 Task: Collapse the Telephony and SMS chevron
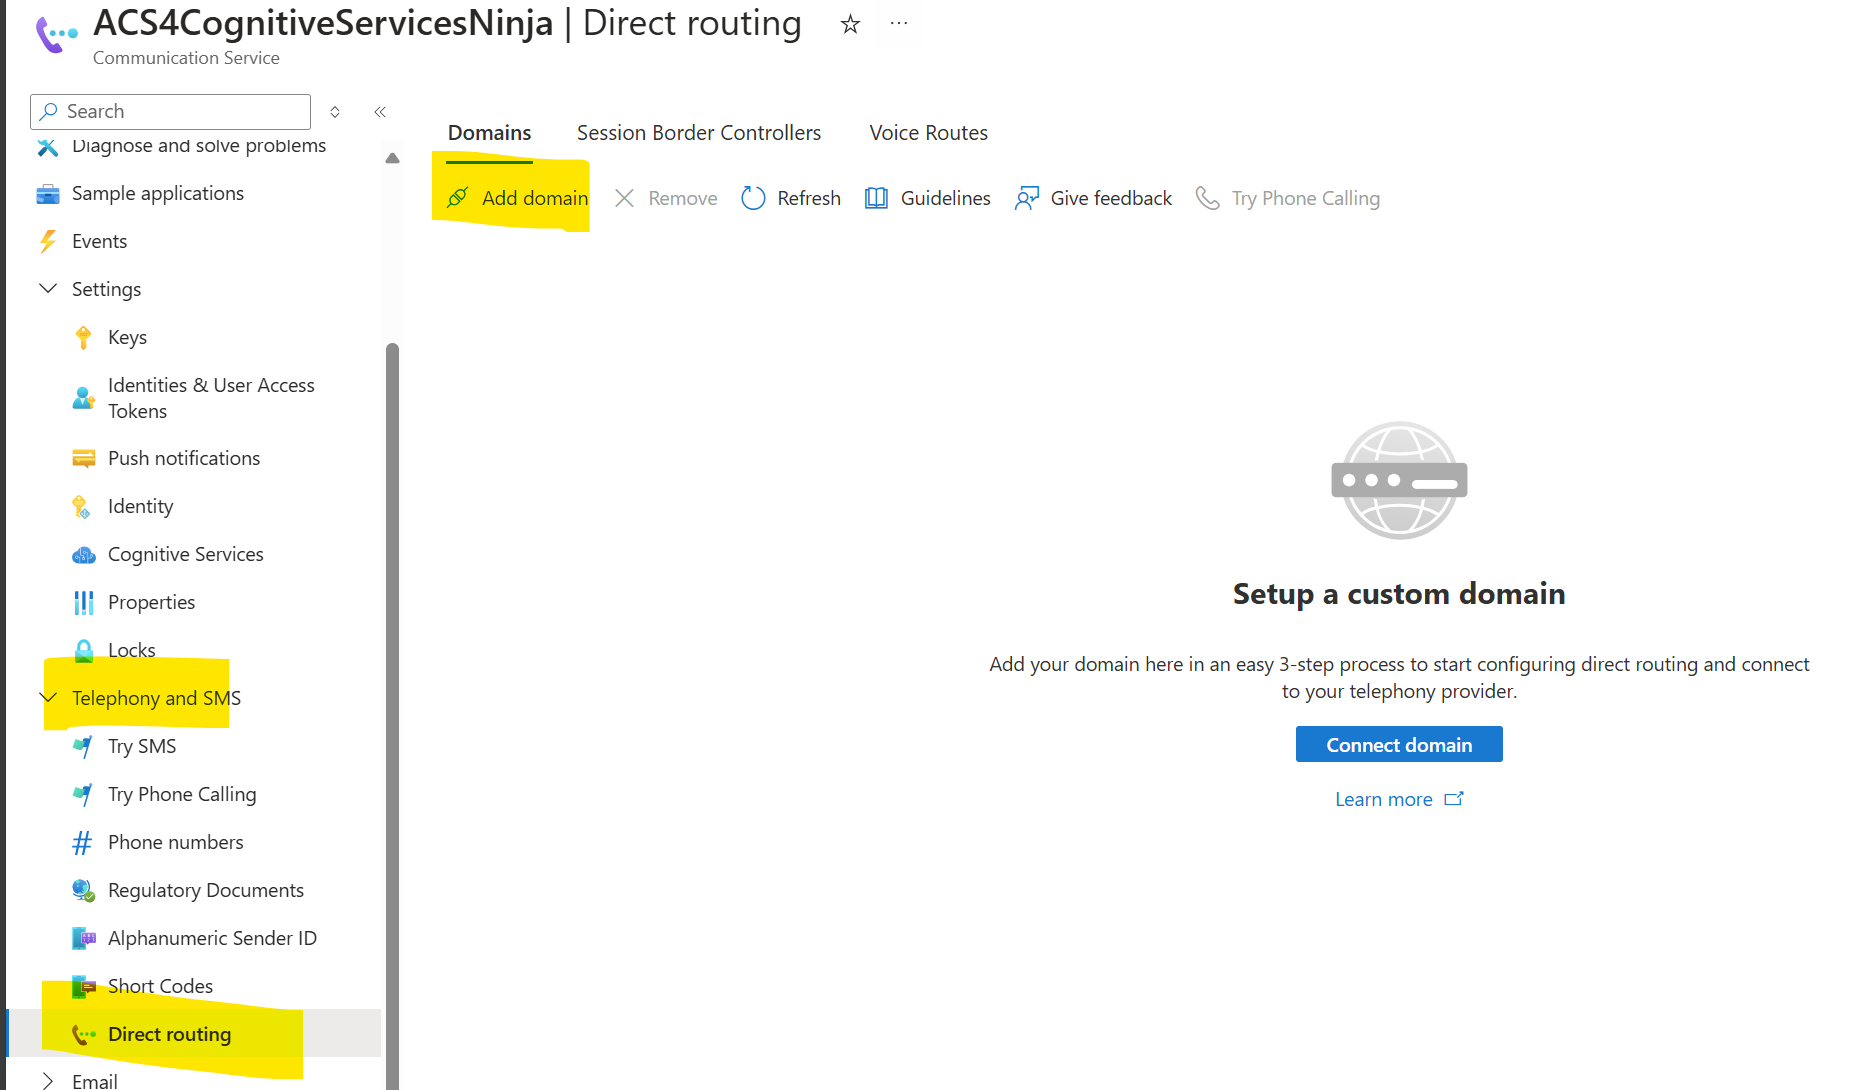pyautogui.click(x=47, y=698)
